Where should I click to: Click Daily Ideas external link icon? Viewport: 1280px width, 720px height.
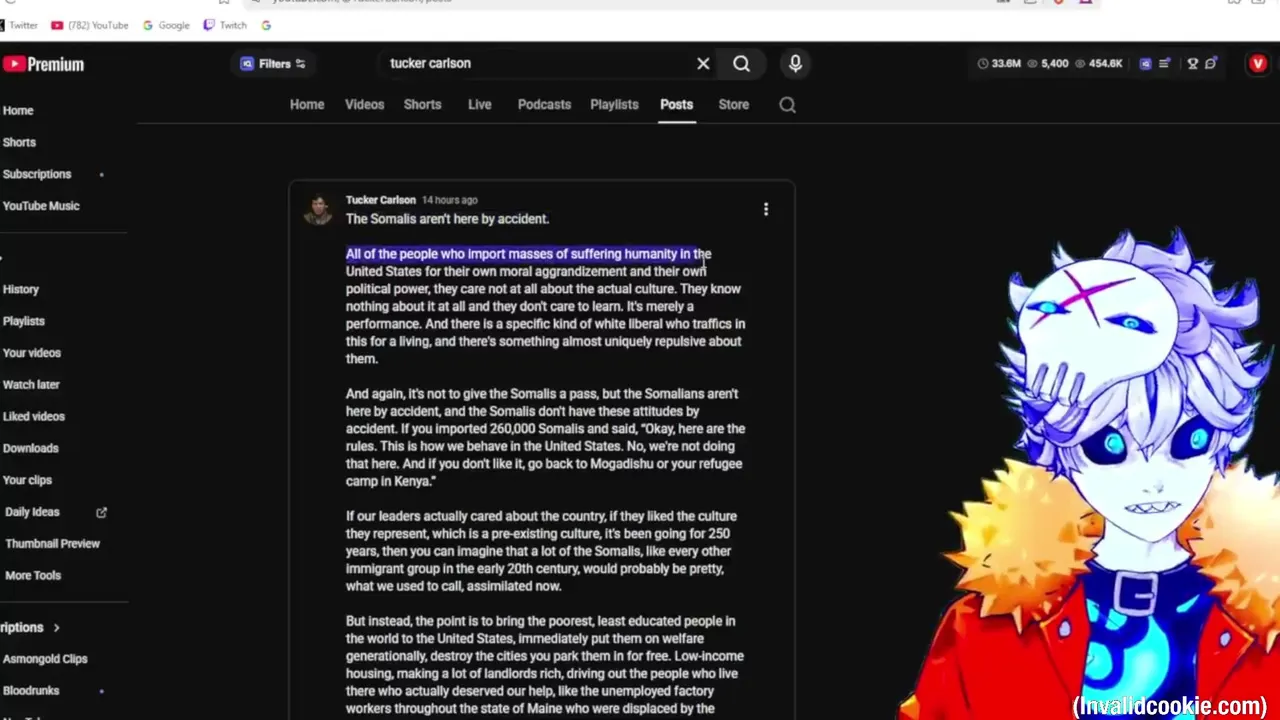point(101,512)
